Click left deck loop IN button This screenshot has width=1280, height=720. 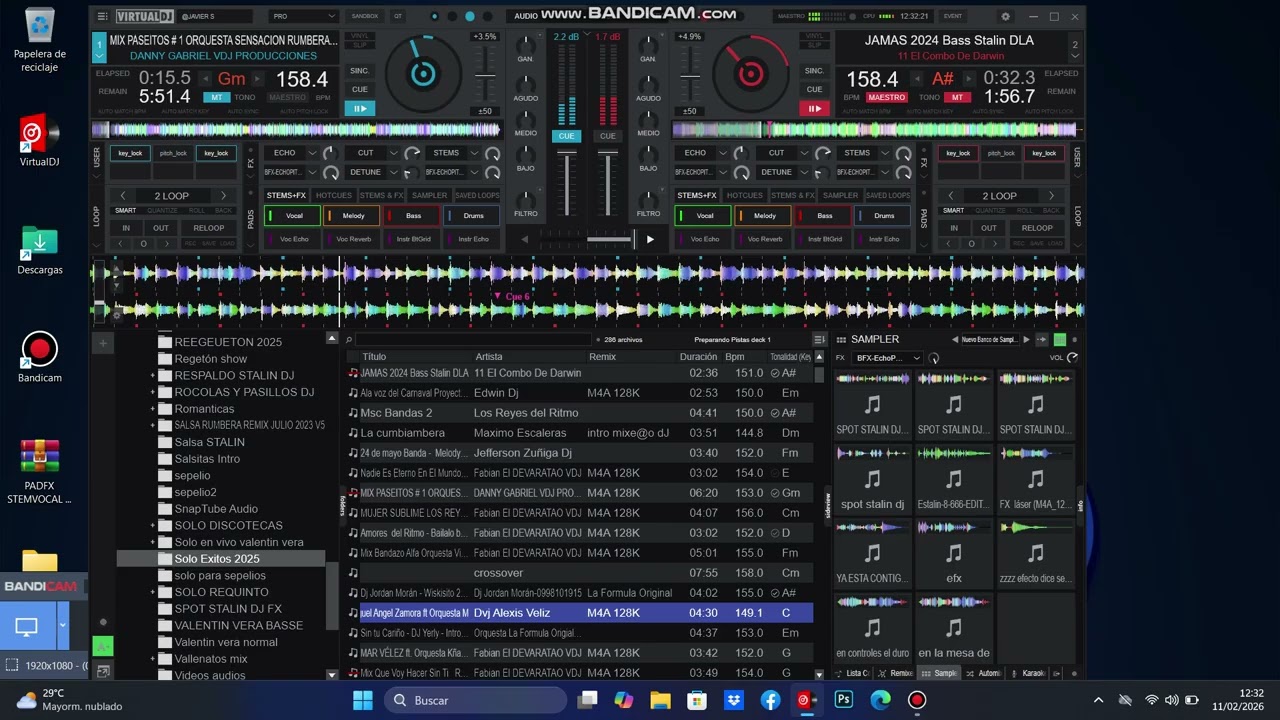click(126, 228)
